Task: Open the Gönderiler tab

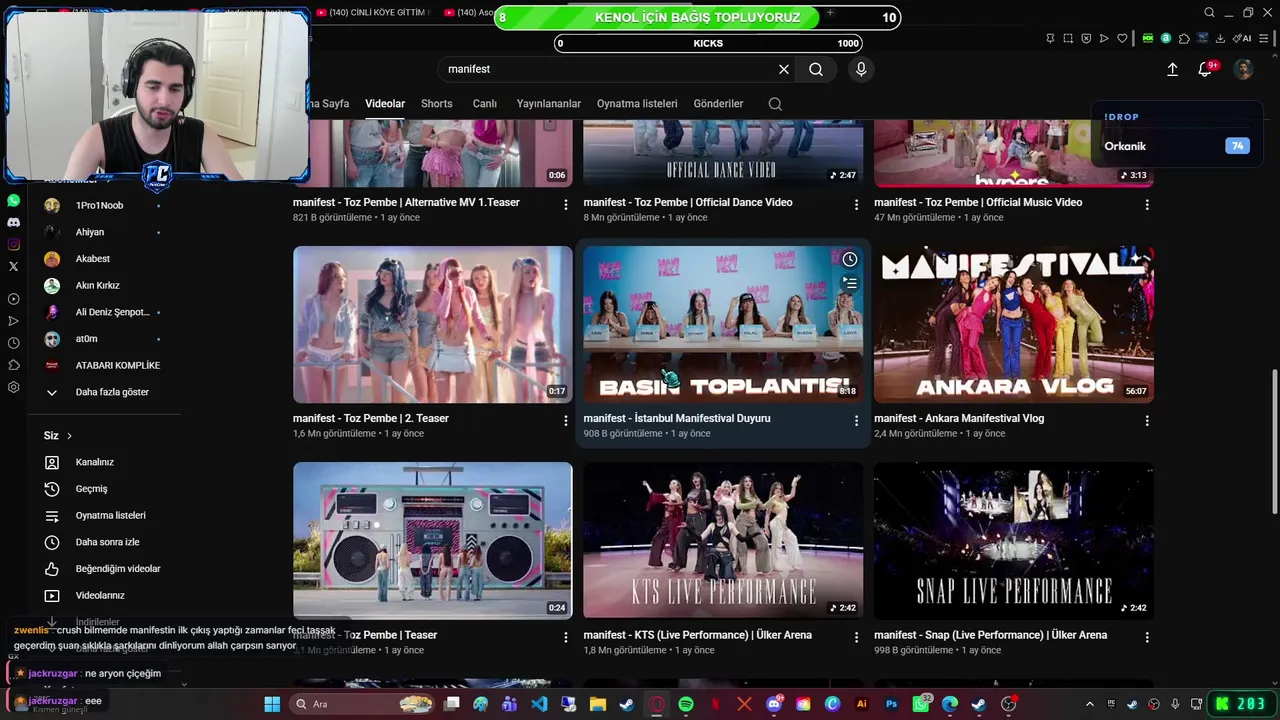Action: pos(718,104)
